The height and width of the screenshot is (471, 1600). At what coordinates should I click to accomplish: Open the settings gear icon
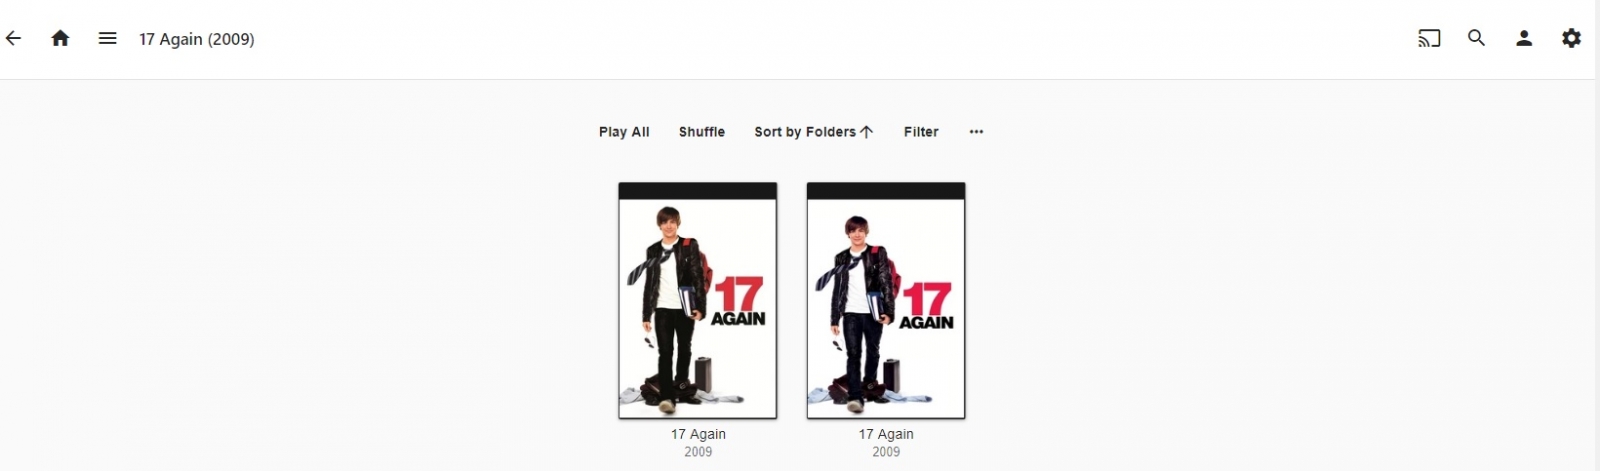(1572, 39)
